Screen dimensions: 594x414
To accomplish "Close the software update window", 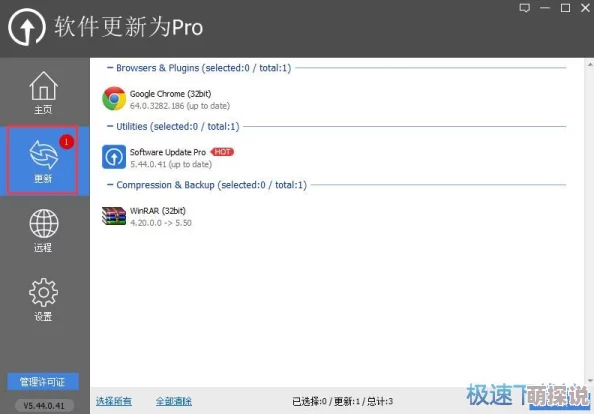I will click(x=585, y=8).
